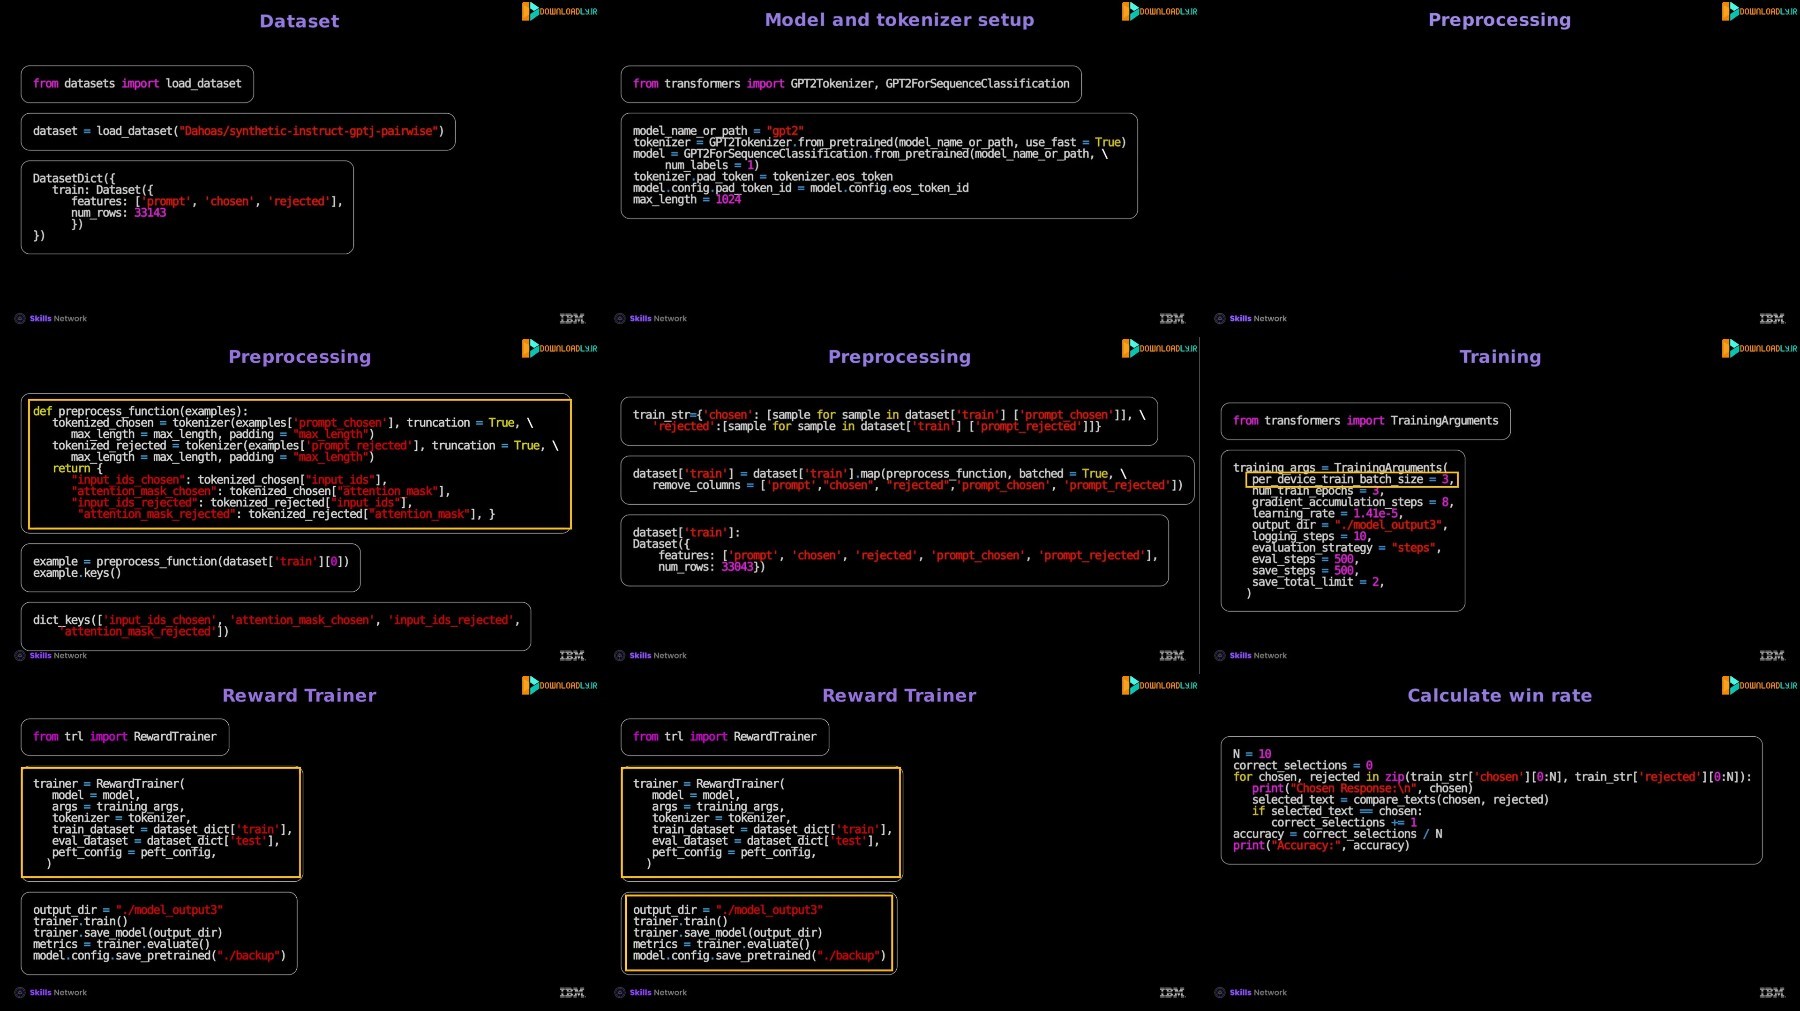
Task: Click the 'eval_steps = 500' line
Action: click(1304, 560)
